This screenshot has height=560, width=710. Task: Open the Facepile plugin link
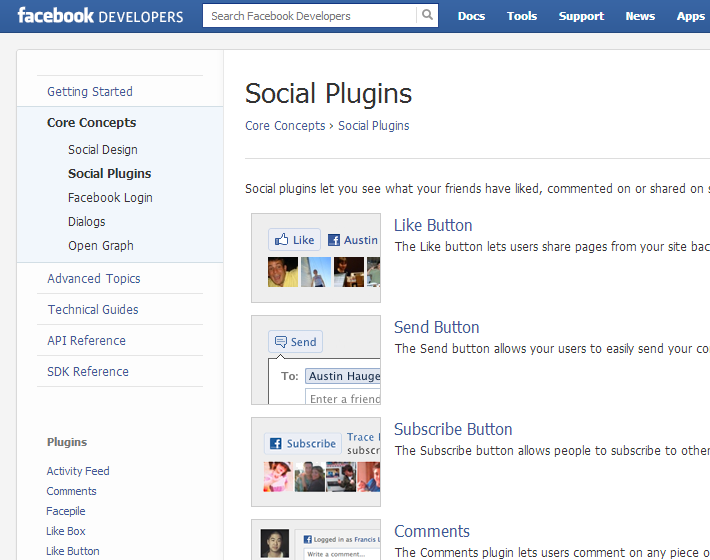pyautogui.click(x=66, y=511)
